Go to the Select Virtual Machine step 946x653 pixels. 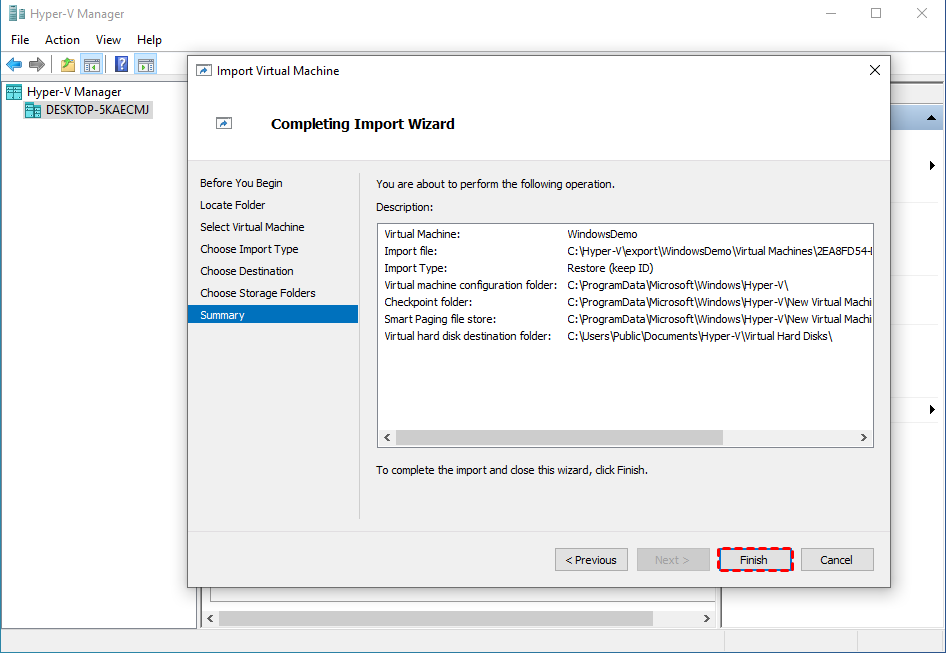tap(252, 227)
